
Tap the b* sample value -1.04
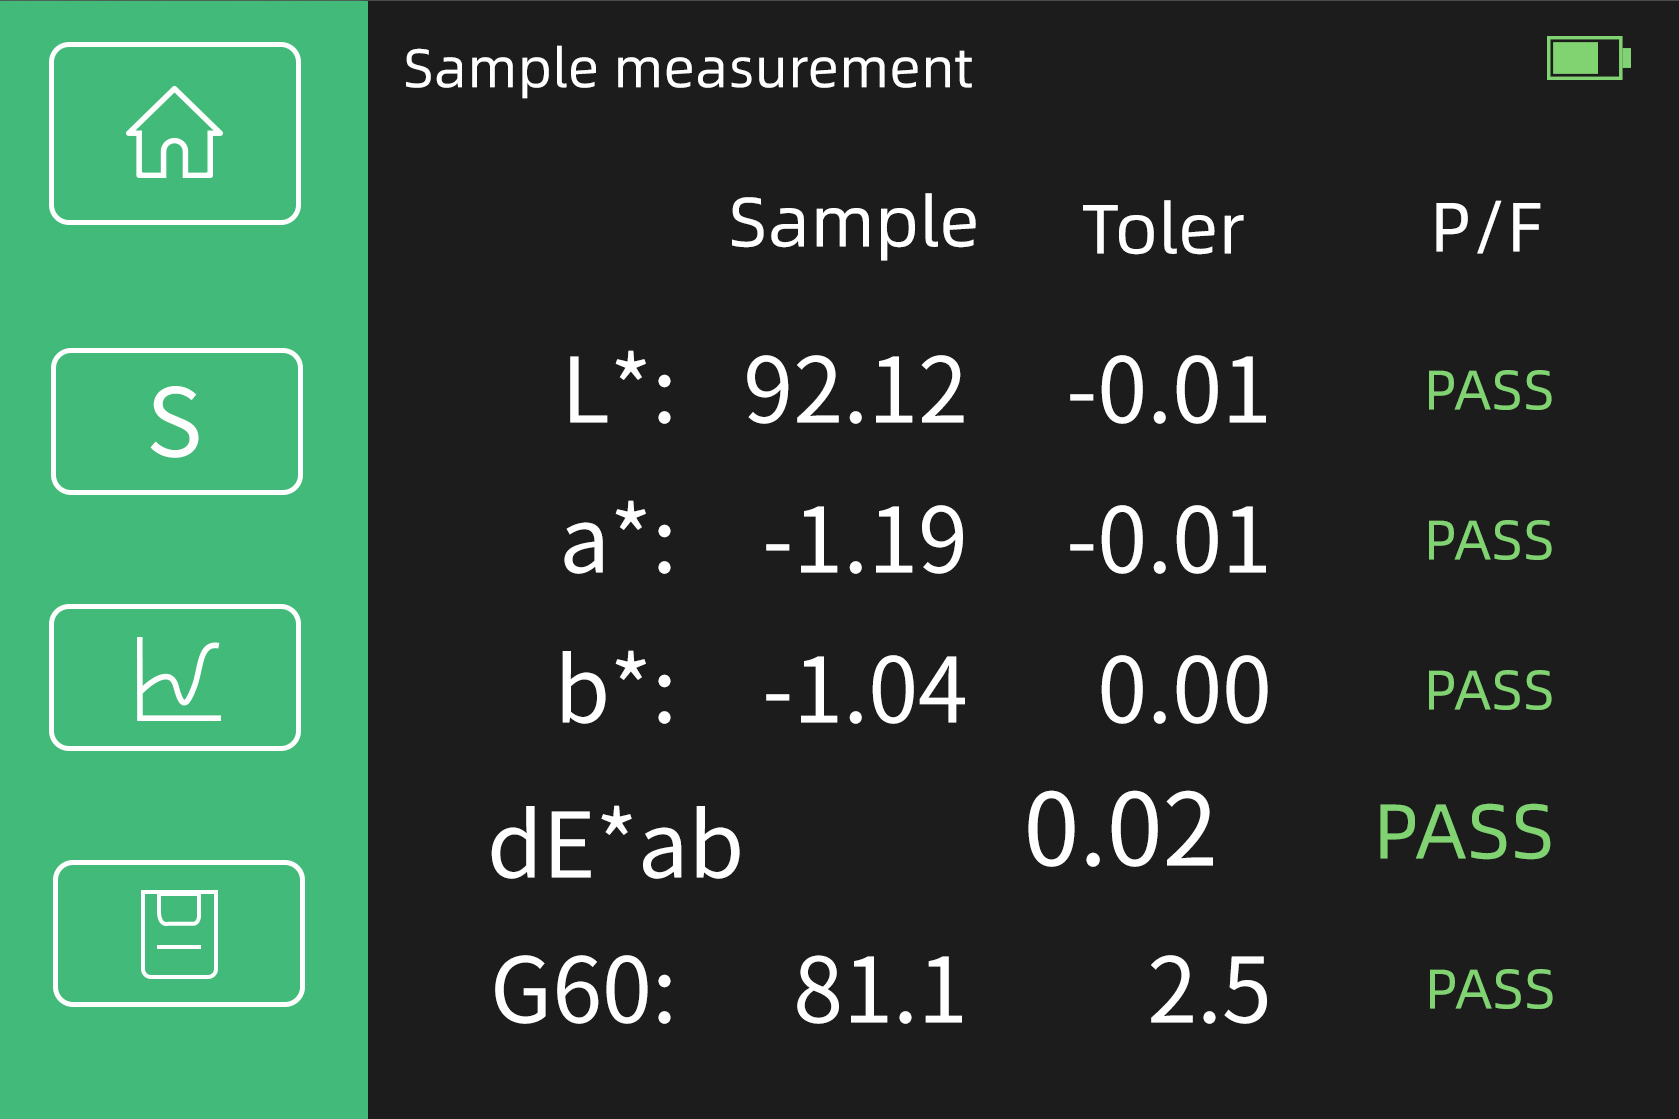(x=864, y=690)
